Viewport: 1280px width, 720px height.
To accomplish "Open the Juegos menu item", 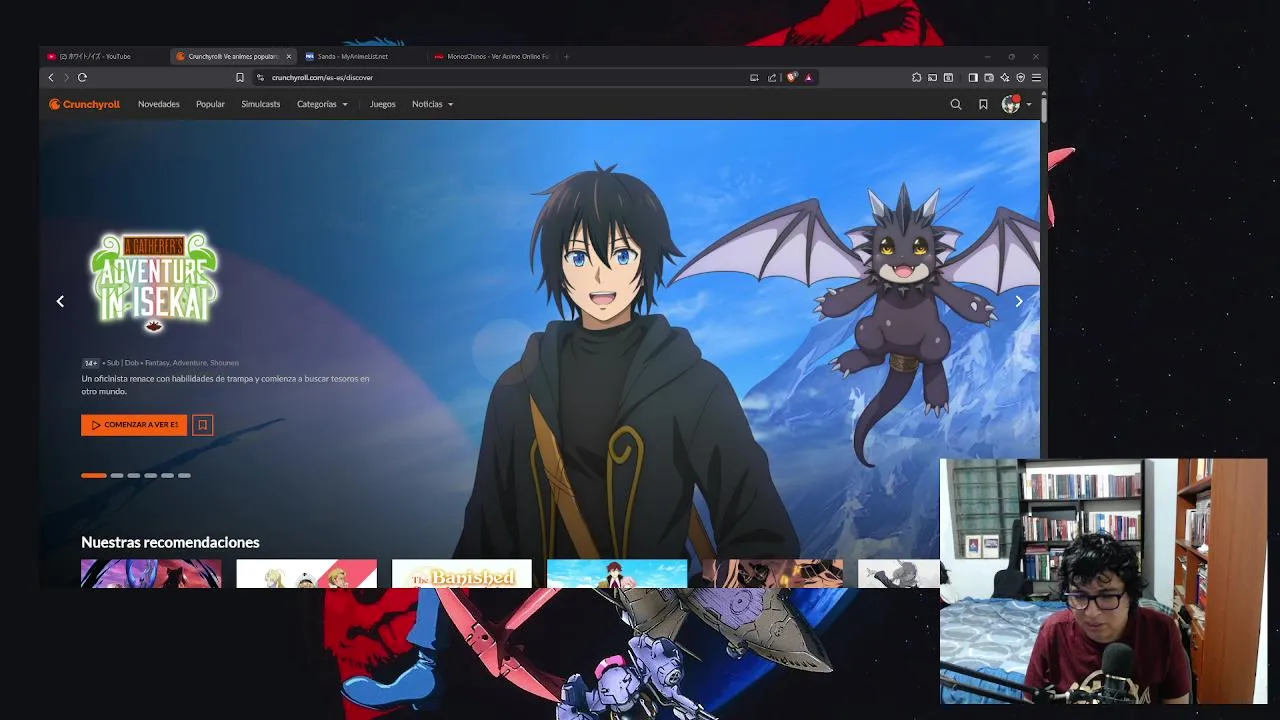I will click(x=383, y=104).
